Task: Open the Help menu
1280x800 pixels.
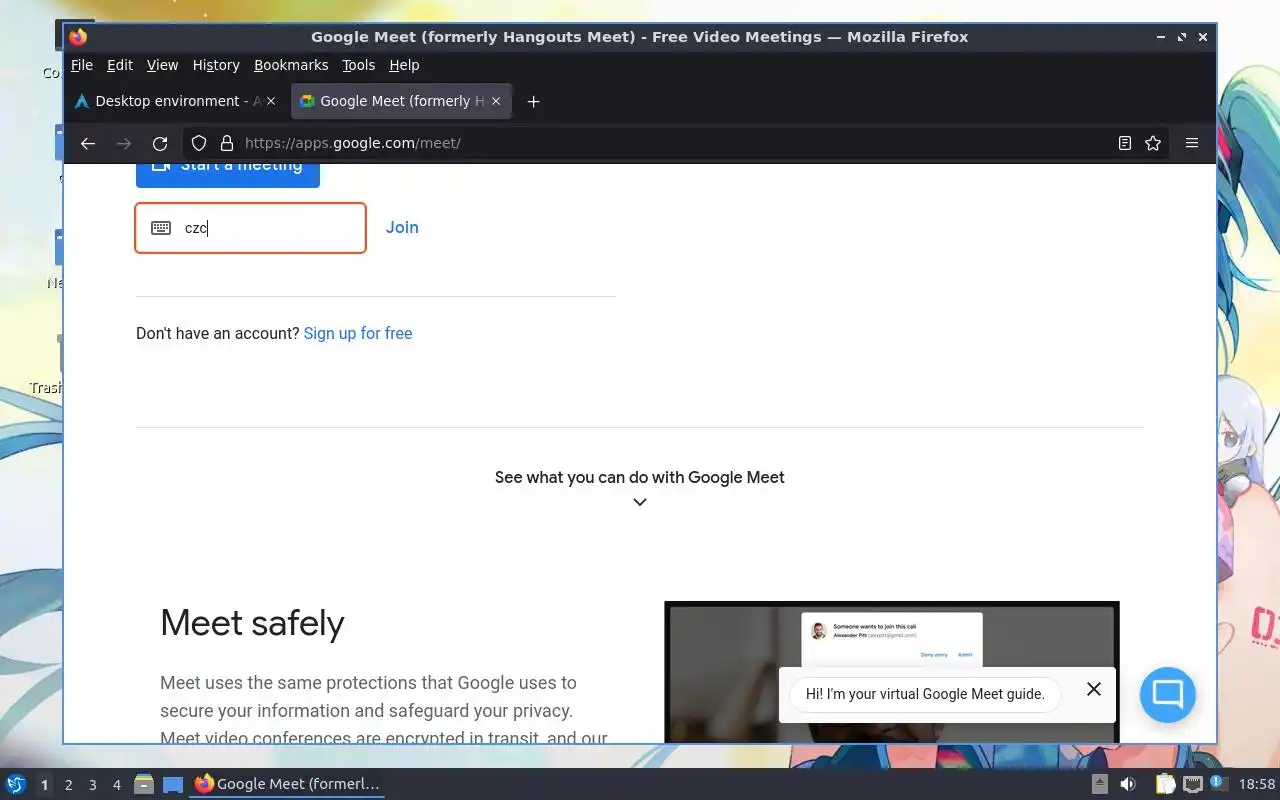Action: pos(404,65)
